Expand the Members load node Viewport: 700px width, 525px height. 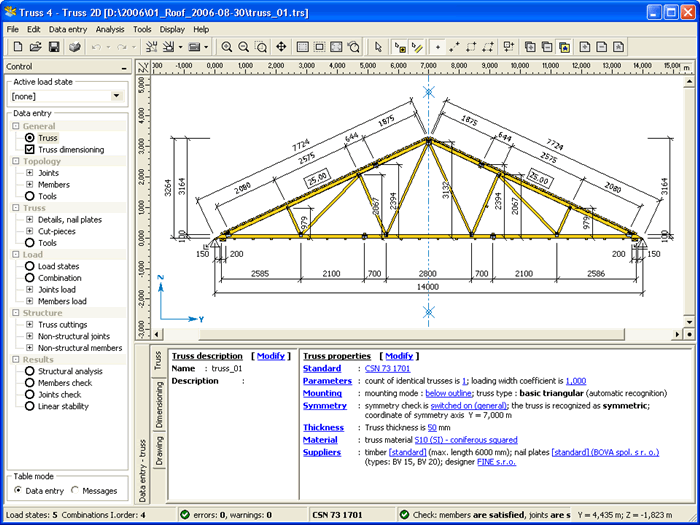pyautogui.click(x=30, y=300)
